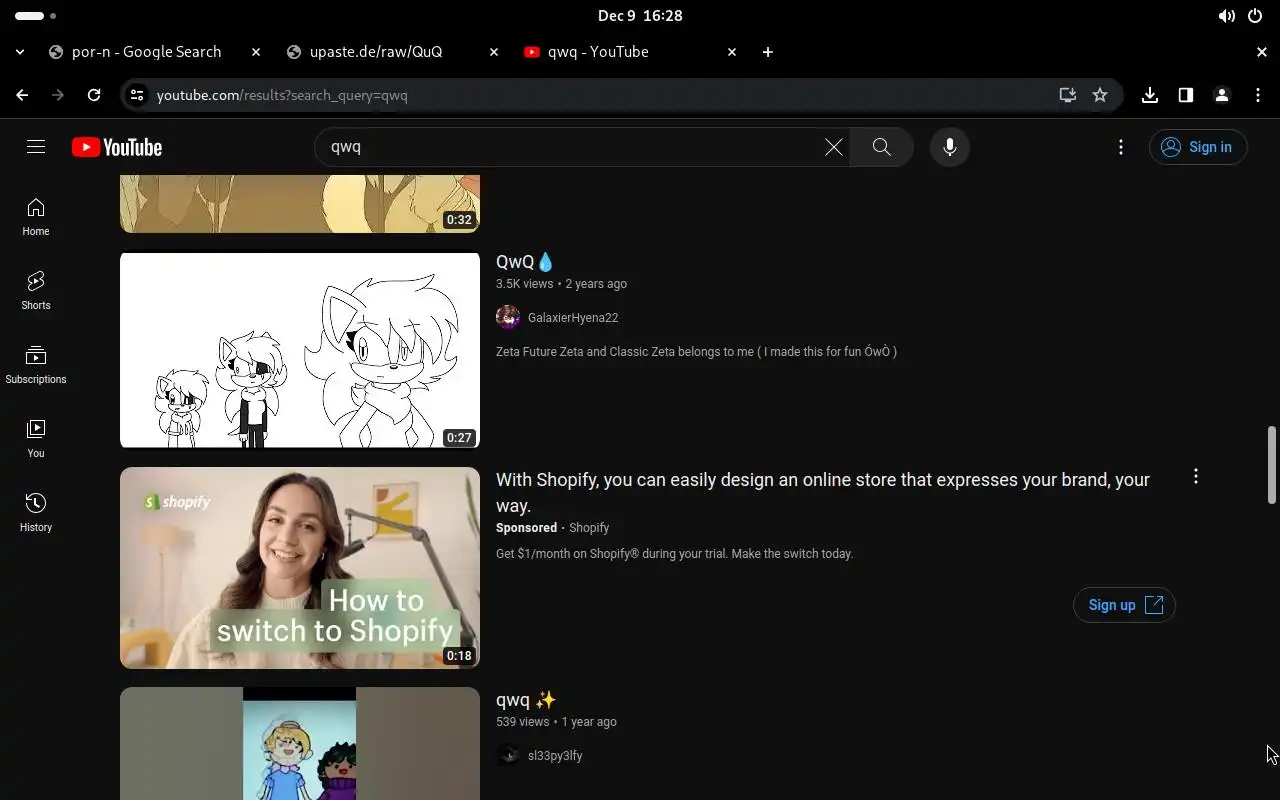The width and height of the screenshot is (1280, 800).
Task: Click the install app icon in address bar
Action: click(x=1068, y=95)
